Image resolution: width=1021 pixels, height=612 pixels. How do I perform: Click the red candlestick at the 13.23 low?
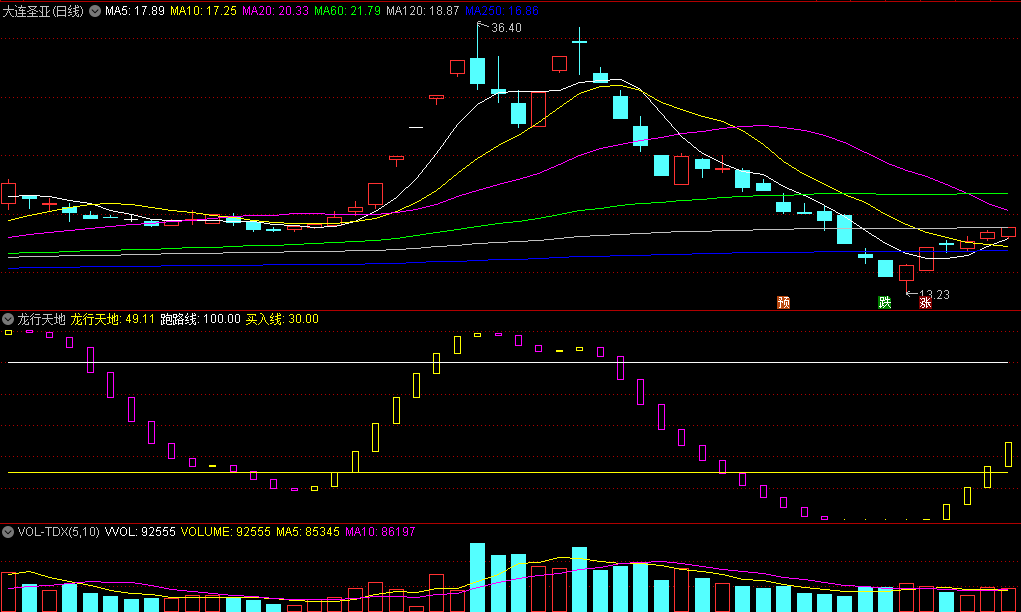906,273
